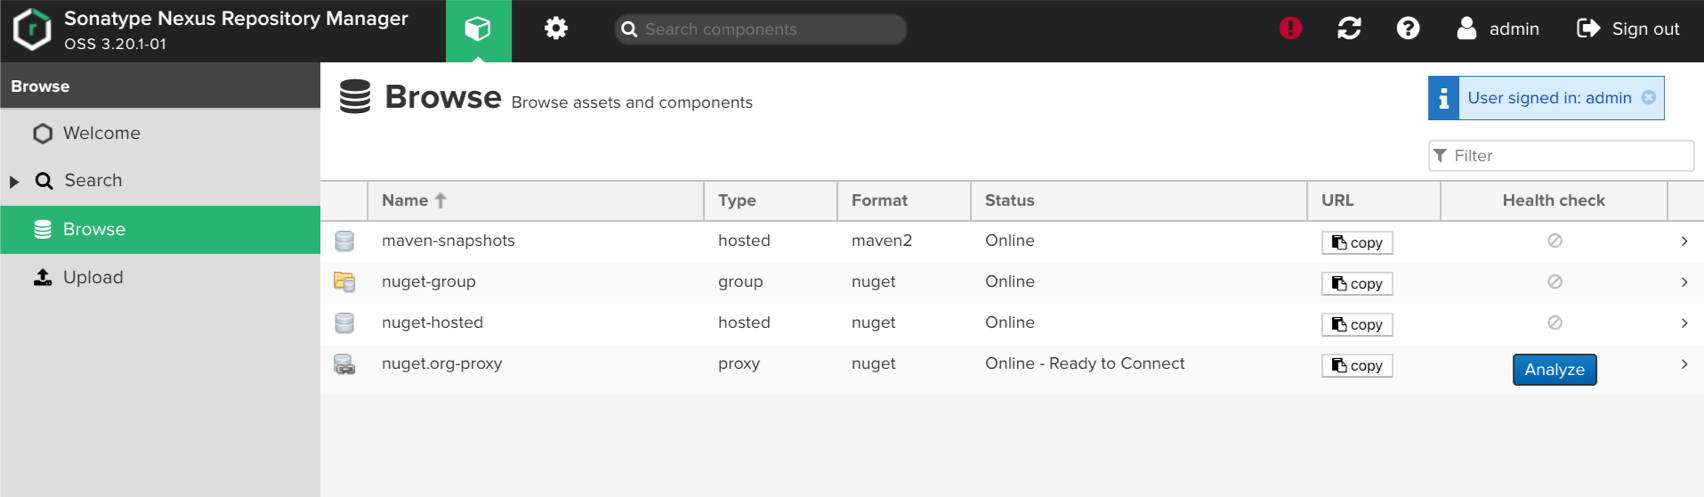This screenshot has width=1704, height=497.
Task: Click the URL column header
Action: click(1374, 201)
